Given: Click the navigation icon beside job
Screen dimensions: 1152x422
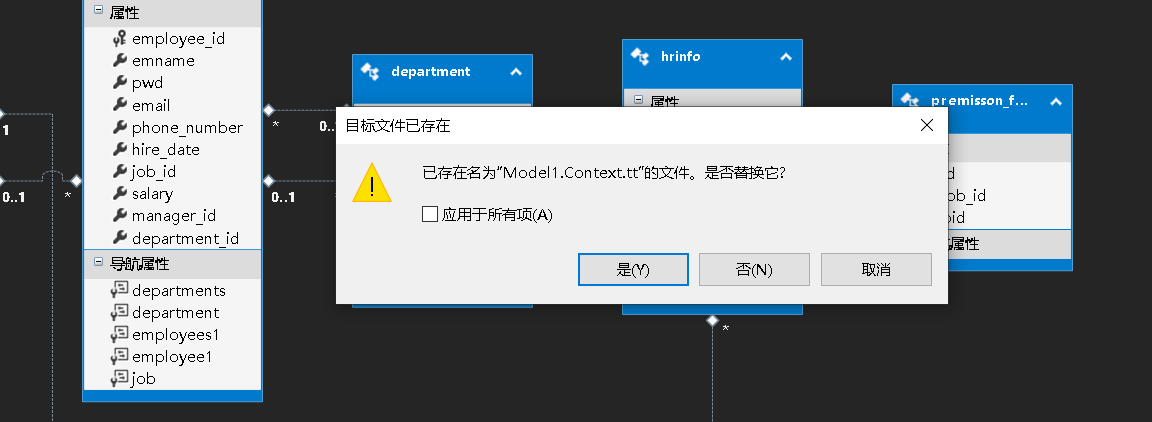Looking at the screenshot, I should pyautogui.click(x=119, y=379).
